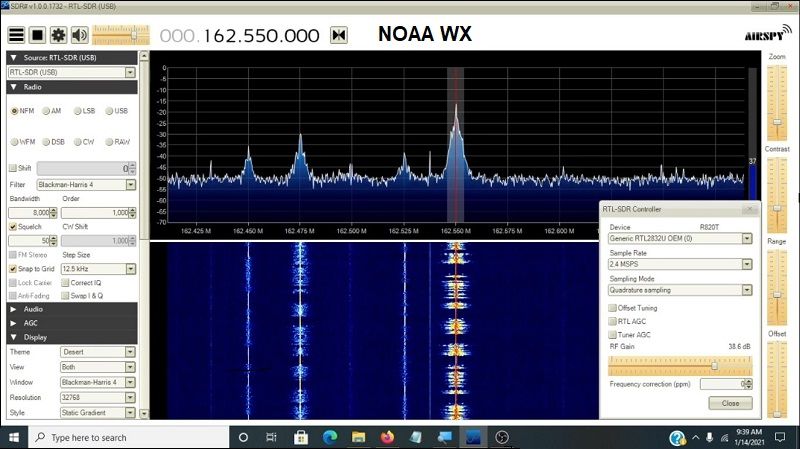The height and width of the screenshot is (449, 800).
Task: Collapse the Radio section
Action: click(72, 87)
